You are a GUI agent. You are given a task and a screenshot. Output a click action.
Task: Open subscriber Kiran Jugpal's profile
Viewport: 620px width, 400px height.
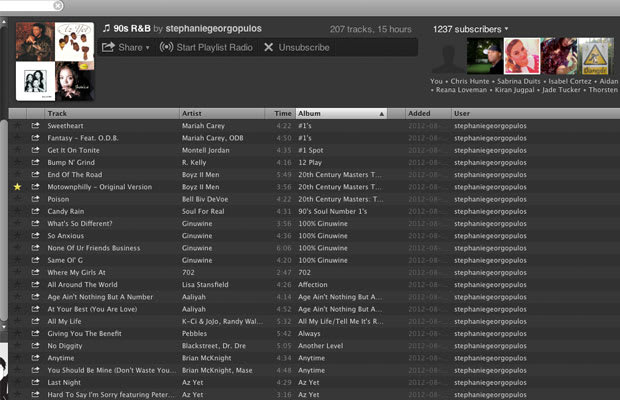click(514, 90)
